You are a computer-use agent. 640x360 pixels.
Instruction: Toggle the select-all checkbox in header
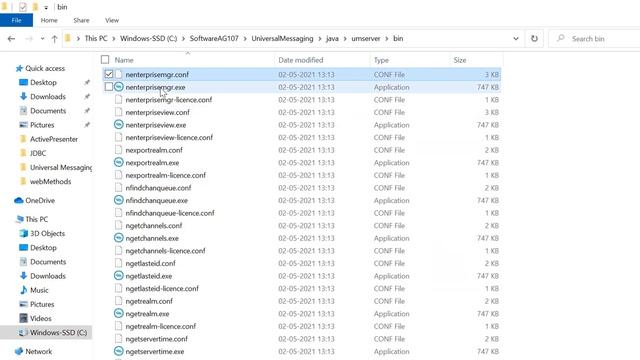point(105,60)
